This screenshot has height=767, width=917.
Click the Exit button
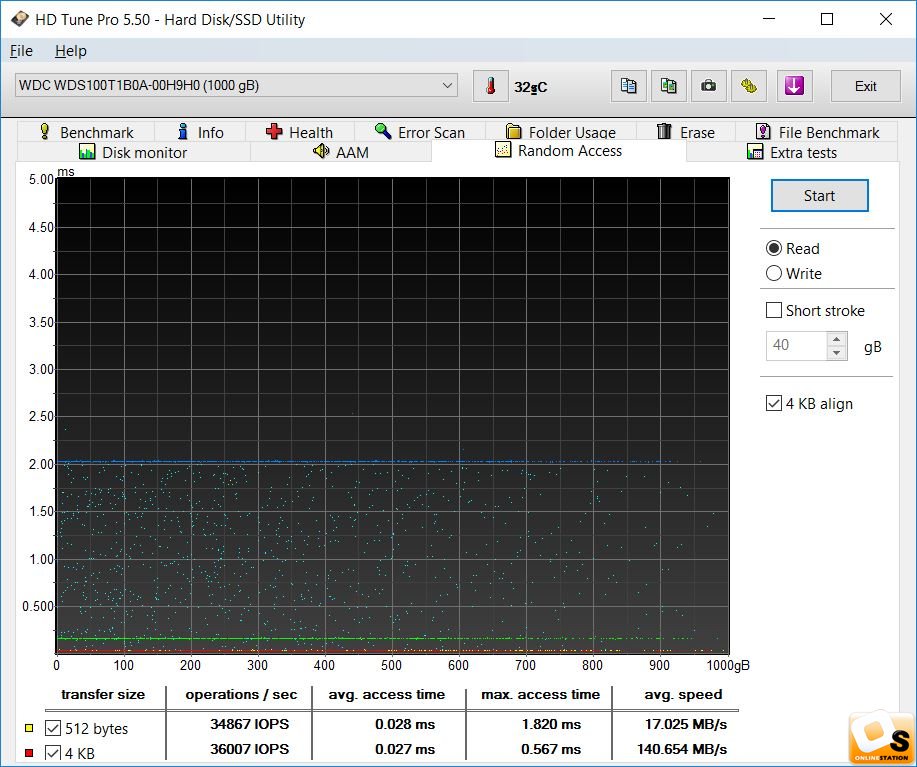point(866,86)
